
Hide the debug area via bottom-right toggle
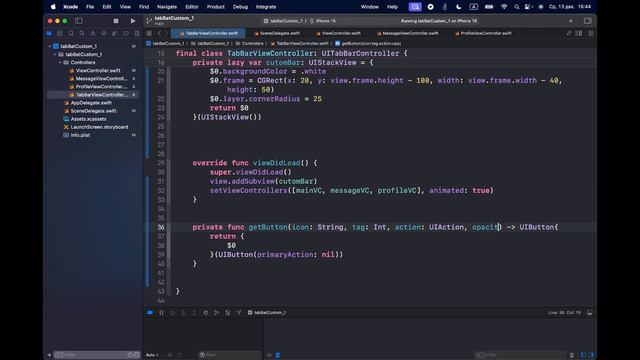tap(589, 313)
